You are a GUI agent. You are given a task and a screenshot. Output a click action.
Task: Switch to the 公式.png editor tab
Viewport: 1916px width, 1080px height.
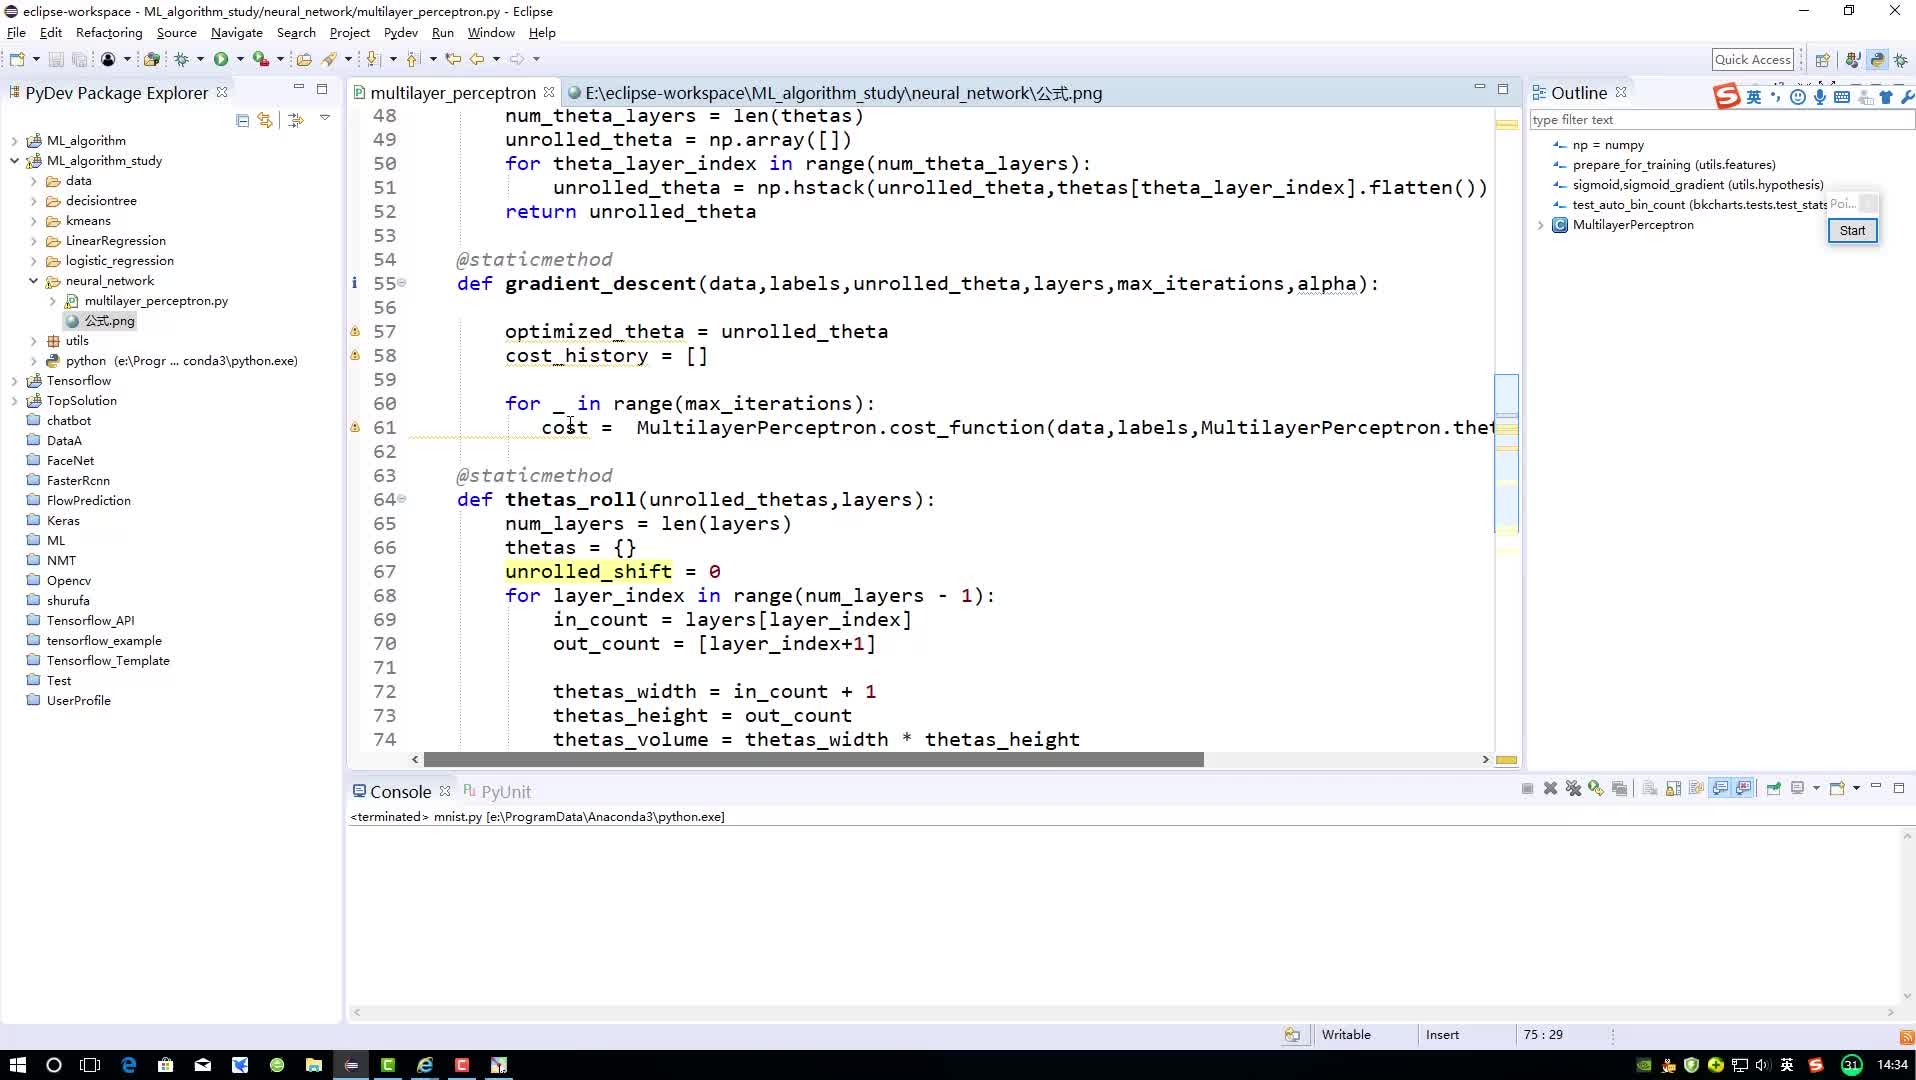click(835, 93)
